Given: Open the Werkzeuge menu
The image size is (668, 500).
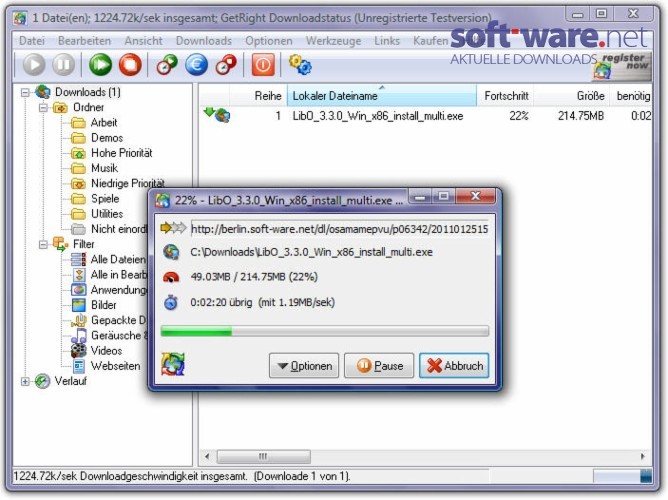Looking at the screenshot, I should 333,41.
